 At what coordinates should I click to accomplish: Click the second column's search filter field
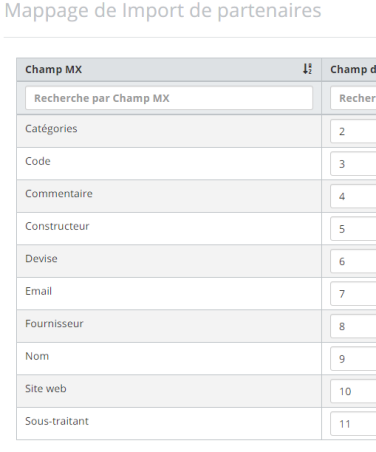tap(353, 98)
